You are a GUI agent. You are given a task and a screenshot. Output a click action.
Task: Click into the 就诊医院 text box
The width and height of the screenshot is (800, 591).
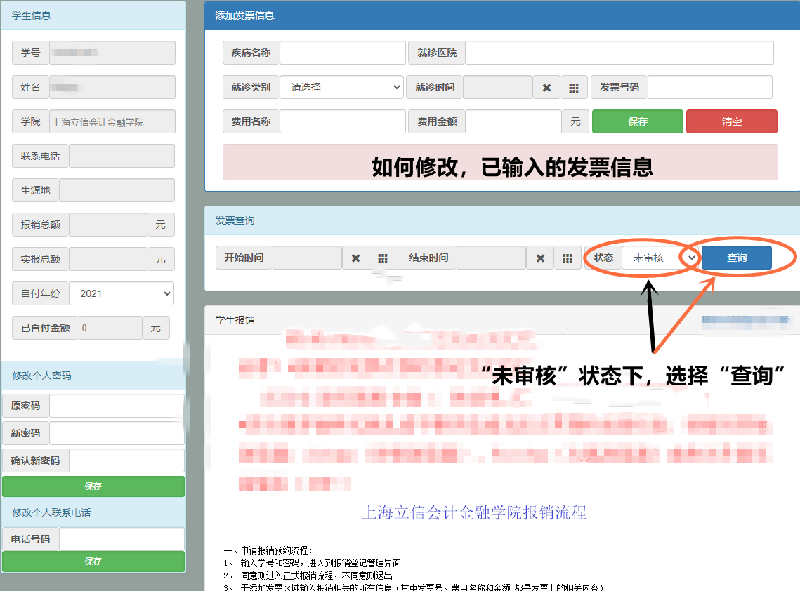620,53
